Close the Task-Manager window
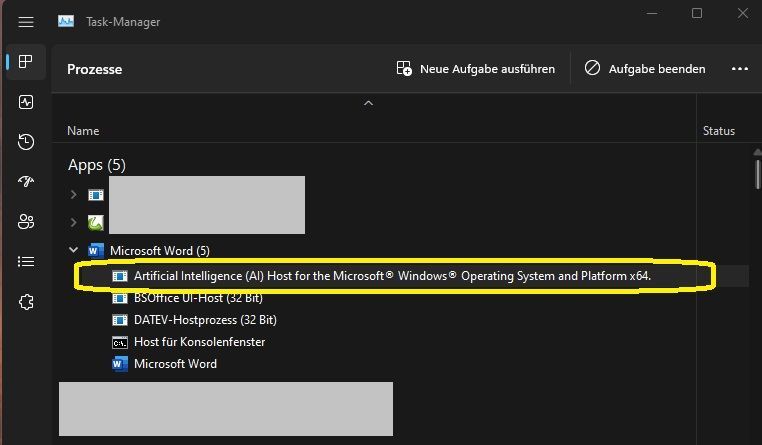The height and width of the screenshot is (445, 762). 743,14
